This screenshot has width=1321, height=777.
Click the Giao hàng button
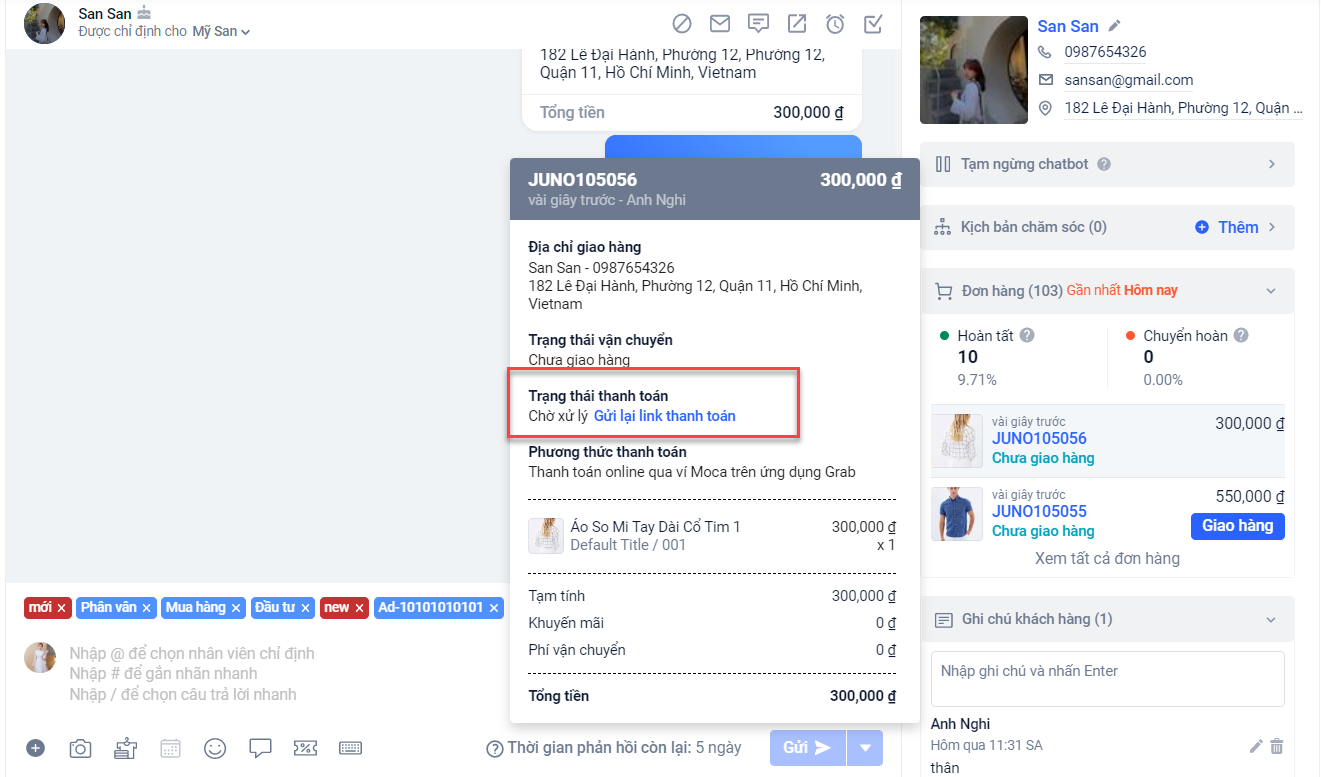click(x=1237, y=526)
